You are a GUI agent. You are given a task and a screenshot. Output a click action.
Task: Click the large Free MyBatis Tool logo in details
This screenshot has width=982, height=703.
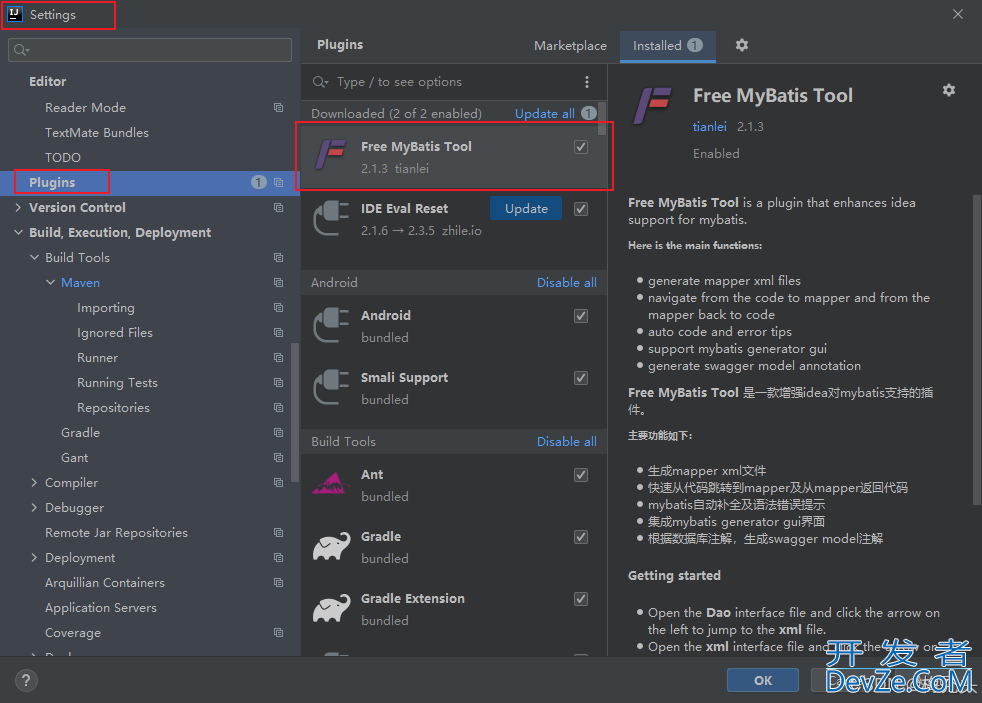tap(653, 105)
